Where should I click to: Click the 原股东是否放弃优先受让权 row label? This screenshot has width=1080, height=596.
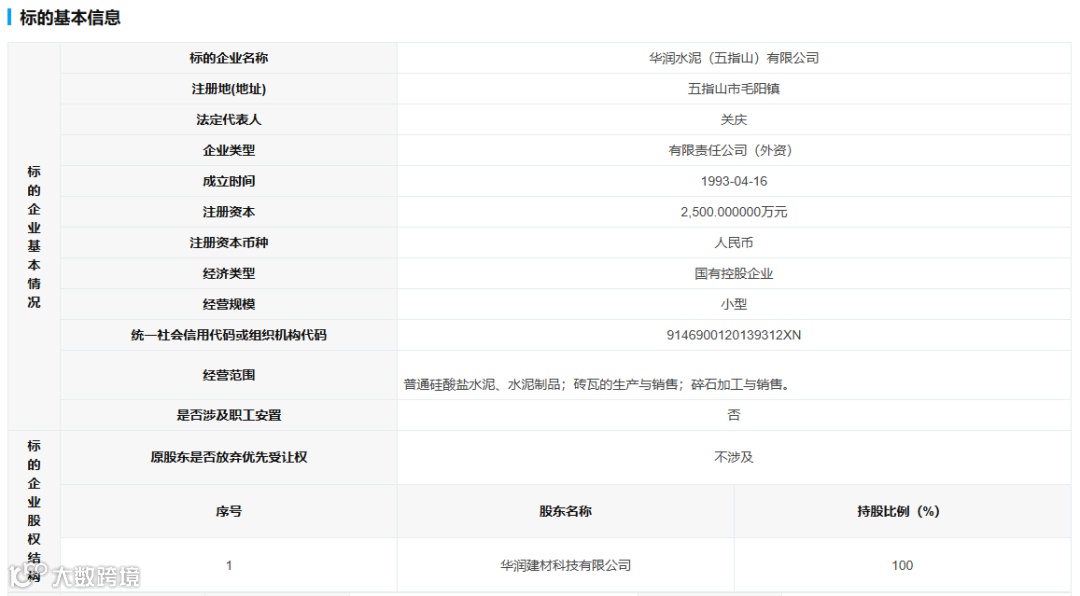tap(229, 456)
